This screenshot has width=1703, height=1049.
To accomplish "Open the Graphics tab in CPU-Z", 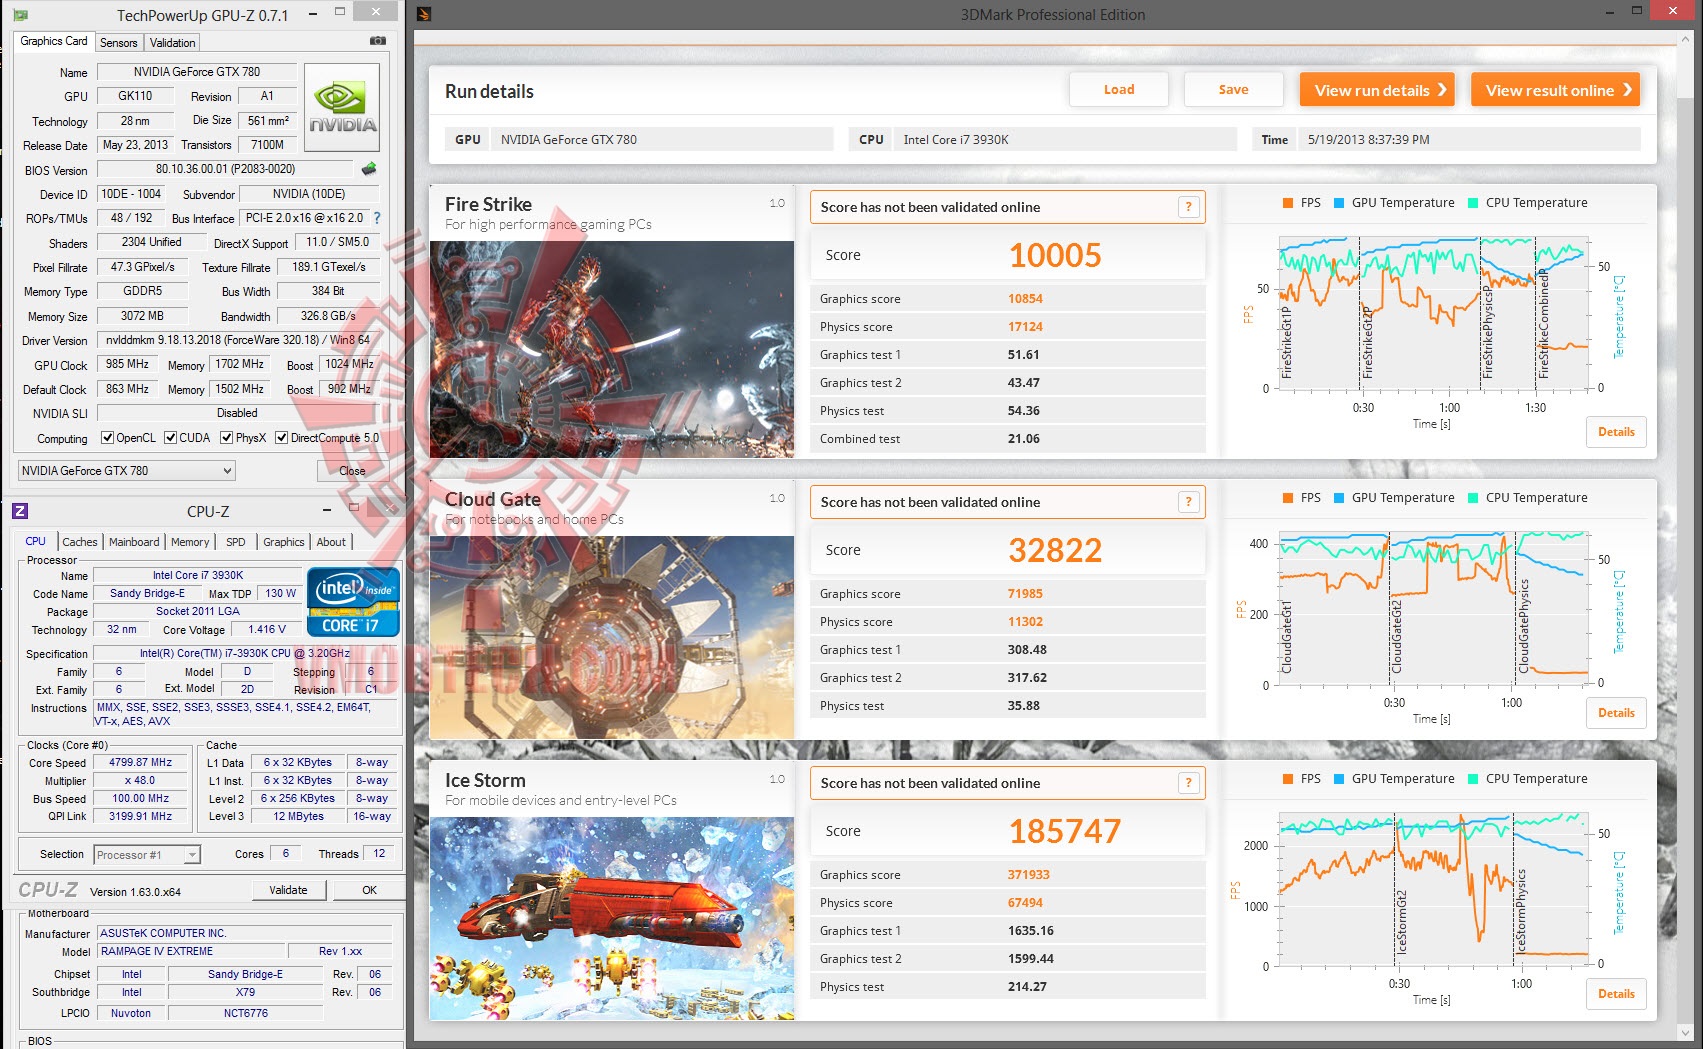I will (x=284, y=542).
